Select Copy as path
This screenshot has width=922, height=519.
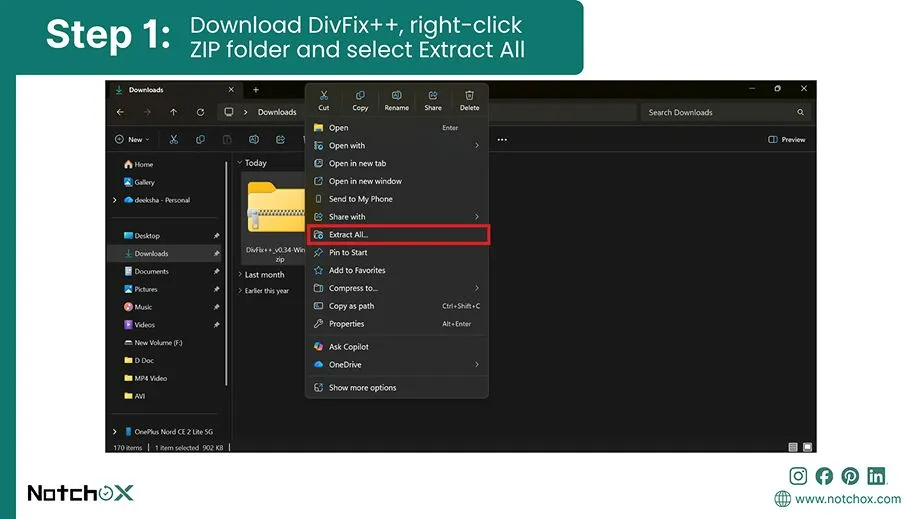click(397, 306)
